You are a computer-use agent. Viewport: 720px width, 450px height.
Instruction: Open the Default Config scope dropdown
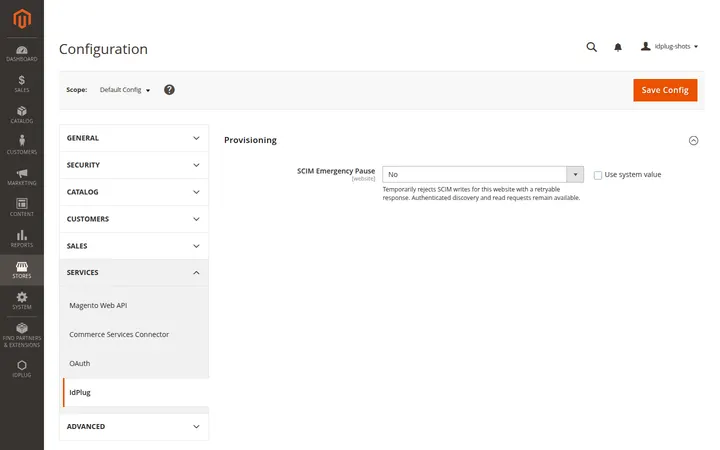pos(125,90)
